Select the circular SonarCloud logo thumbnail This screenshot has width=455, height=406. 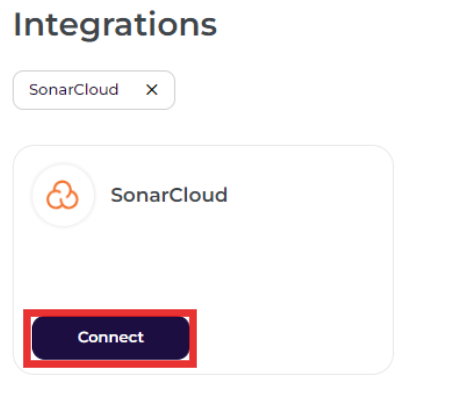pos(63,195)
